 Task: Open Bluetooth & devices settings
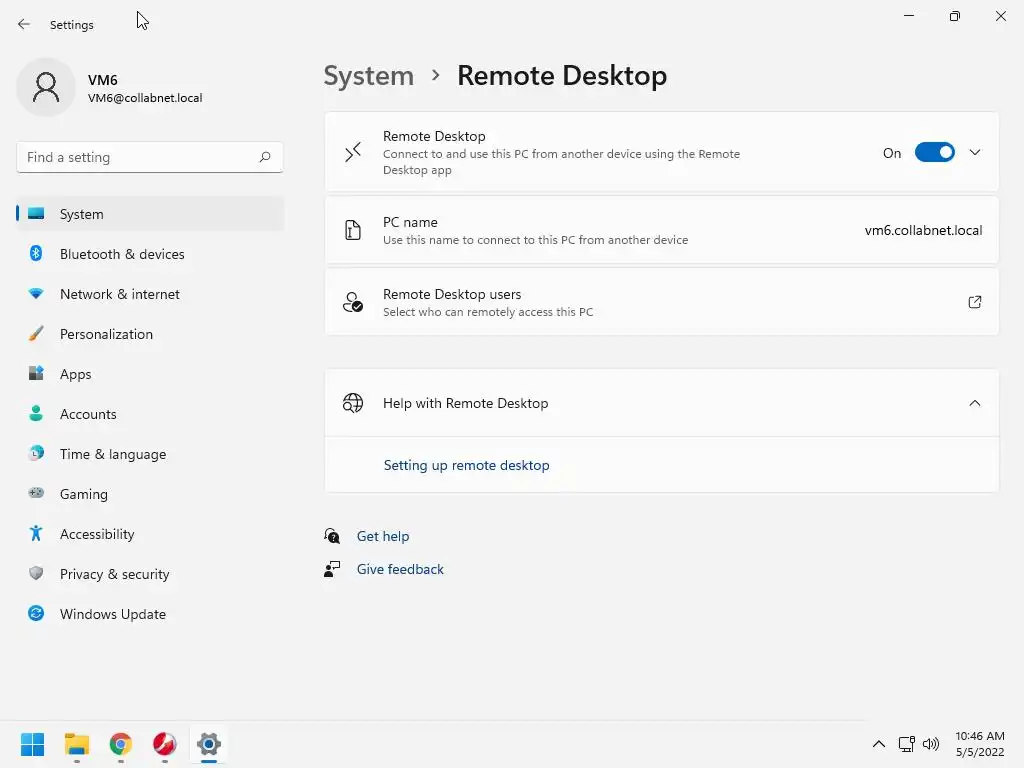pyautogui.click(x=122, y=254)
